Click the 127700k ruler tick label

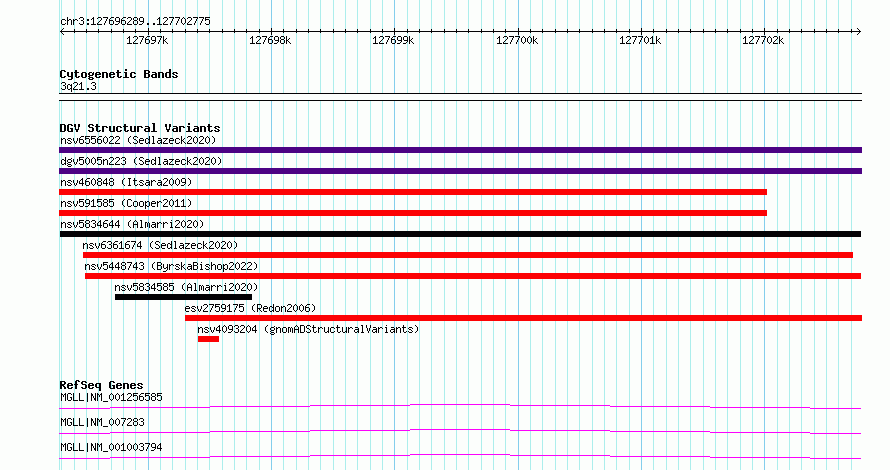click(517, 40)
